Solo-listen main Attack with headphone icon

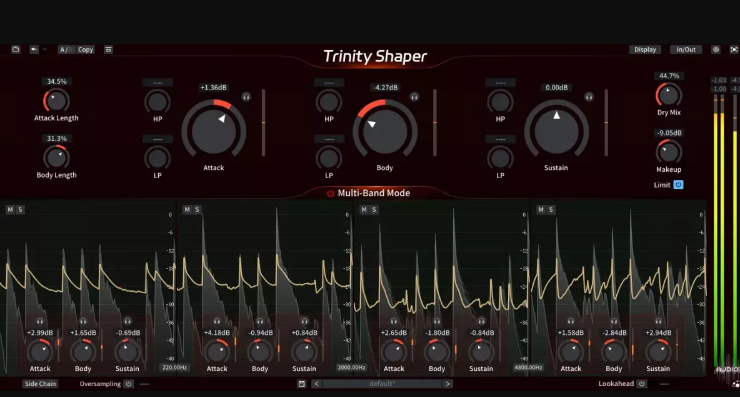(246, 97)
